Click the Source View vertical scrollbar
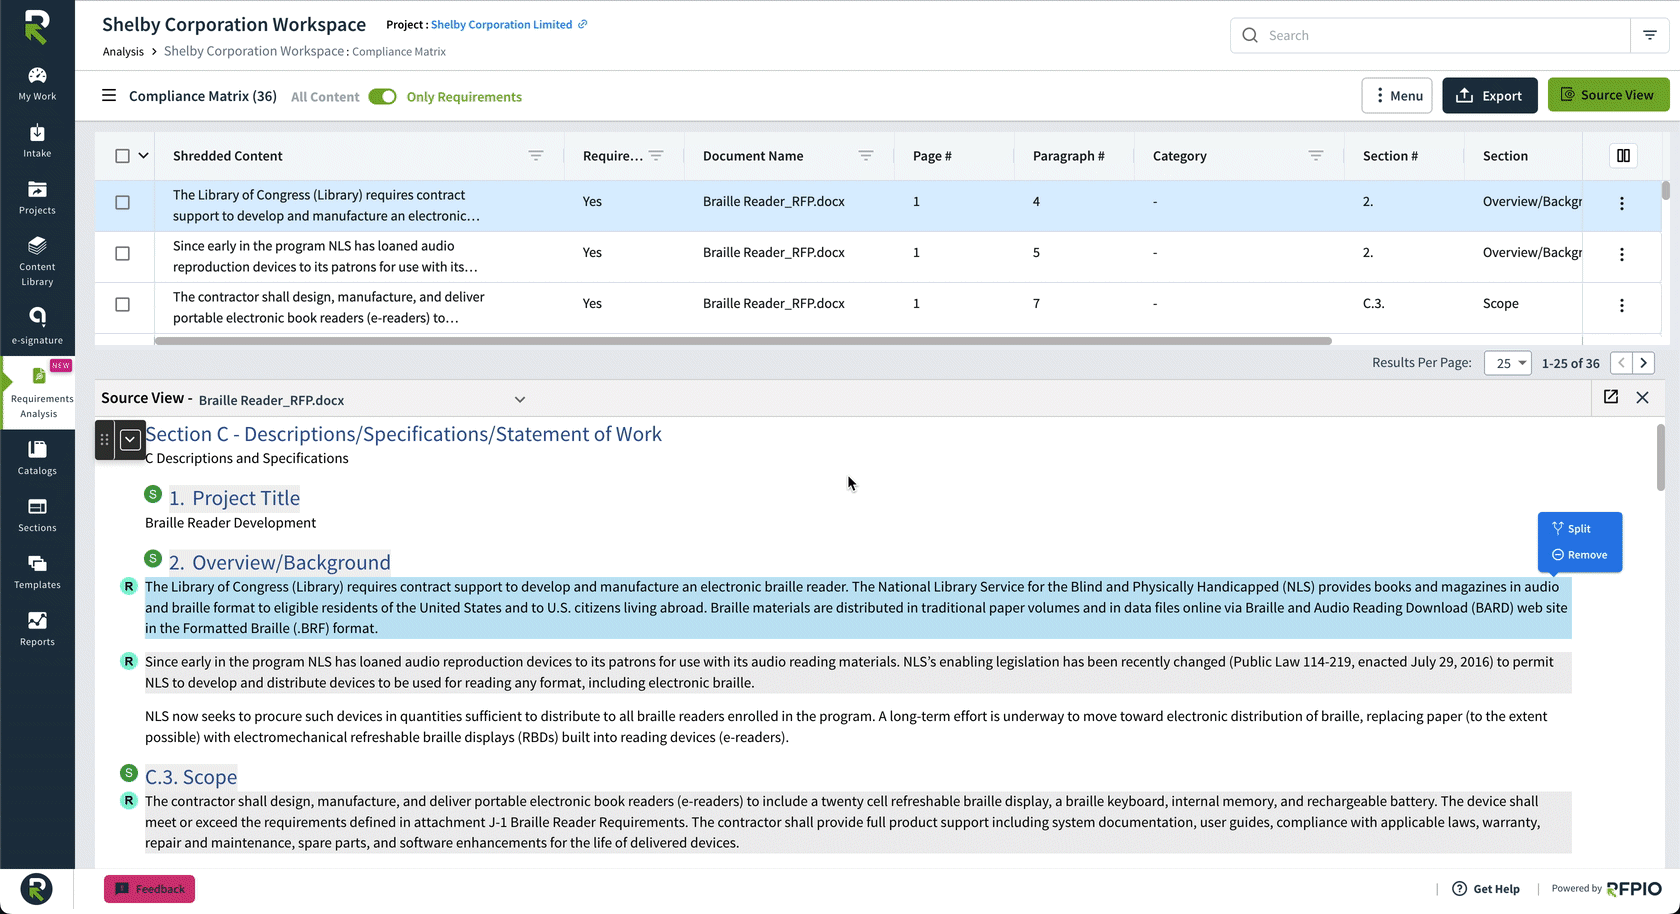 click(x=1661, y=458)
